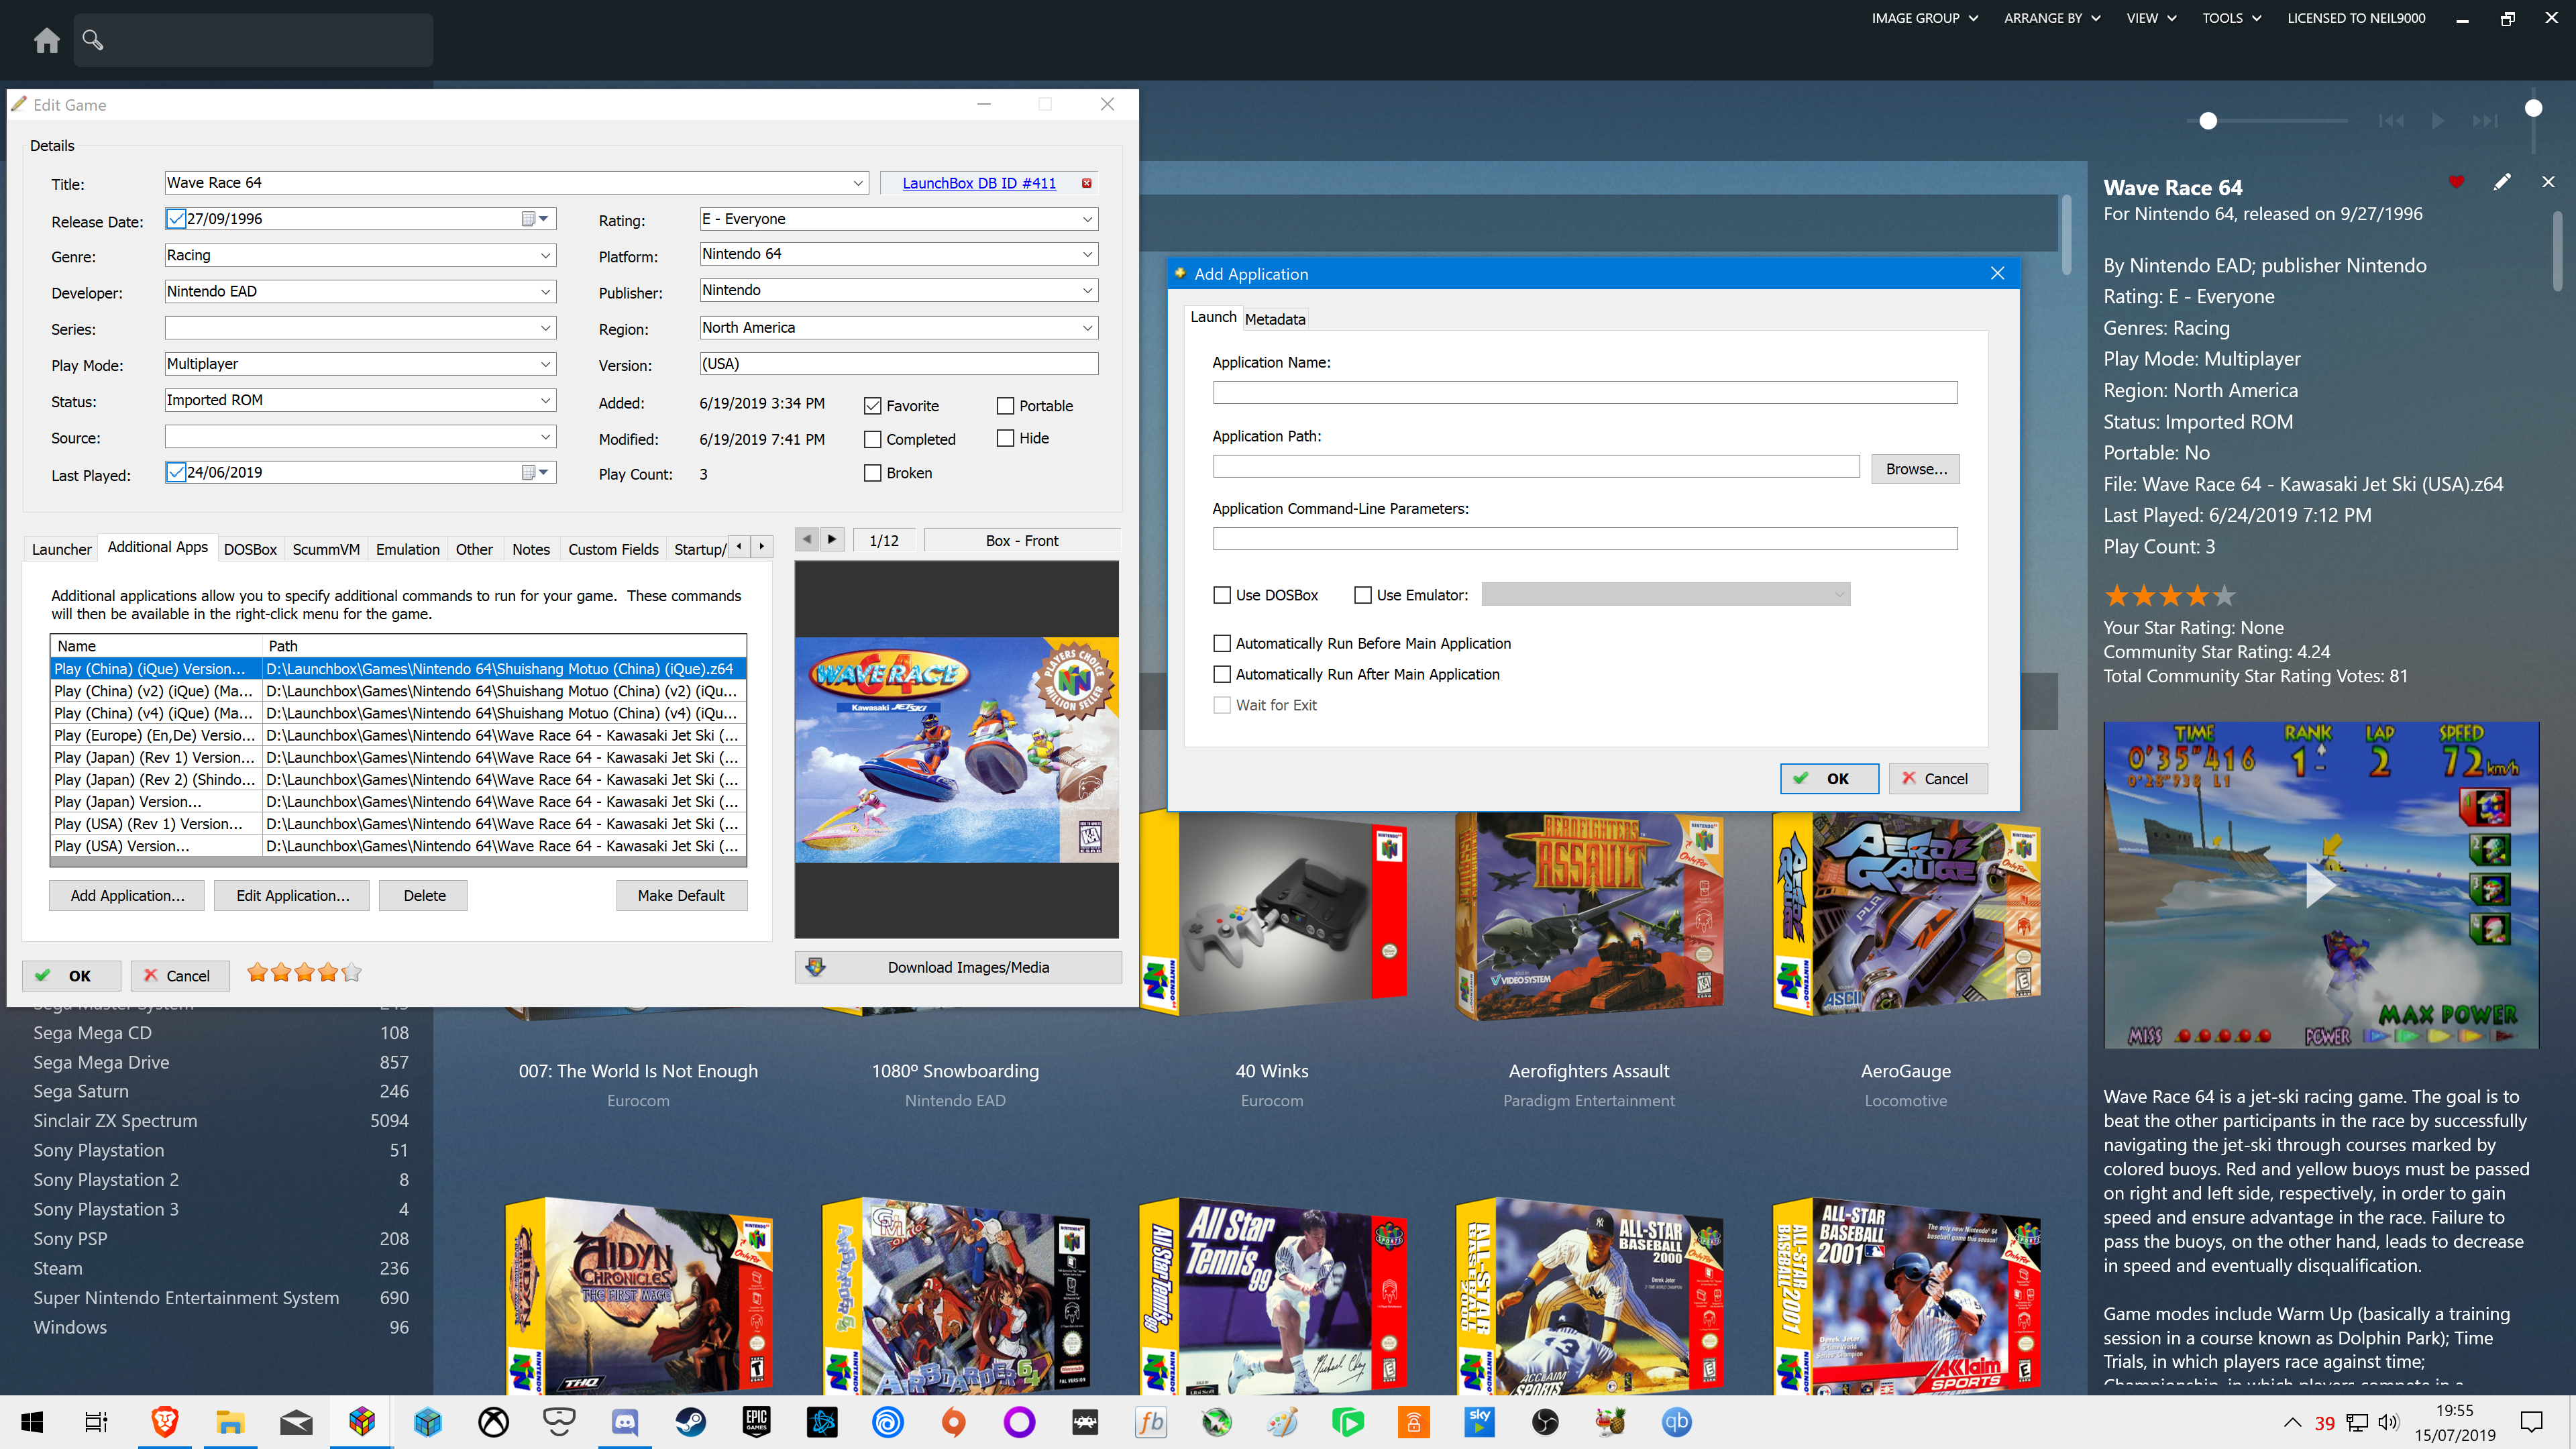Screen dimensions: 2576x1449
Task: Adjust the music position slider knob
Action: 2208,121
